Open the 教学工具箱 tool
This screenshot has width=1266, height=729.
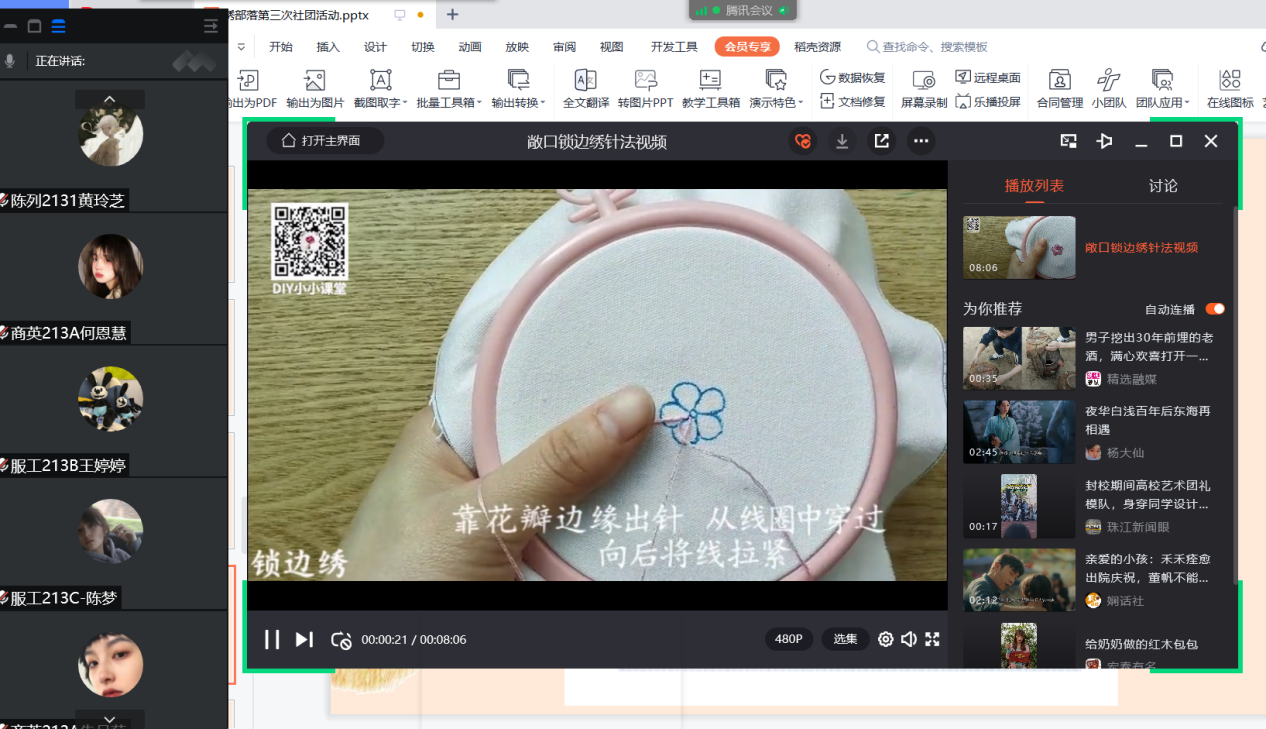pos(711,89)
